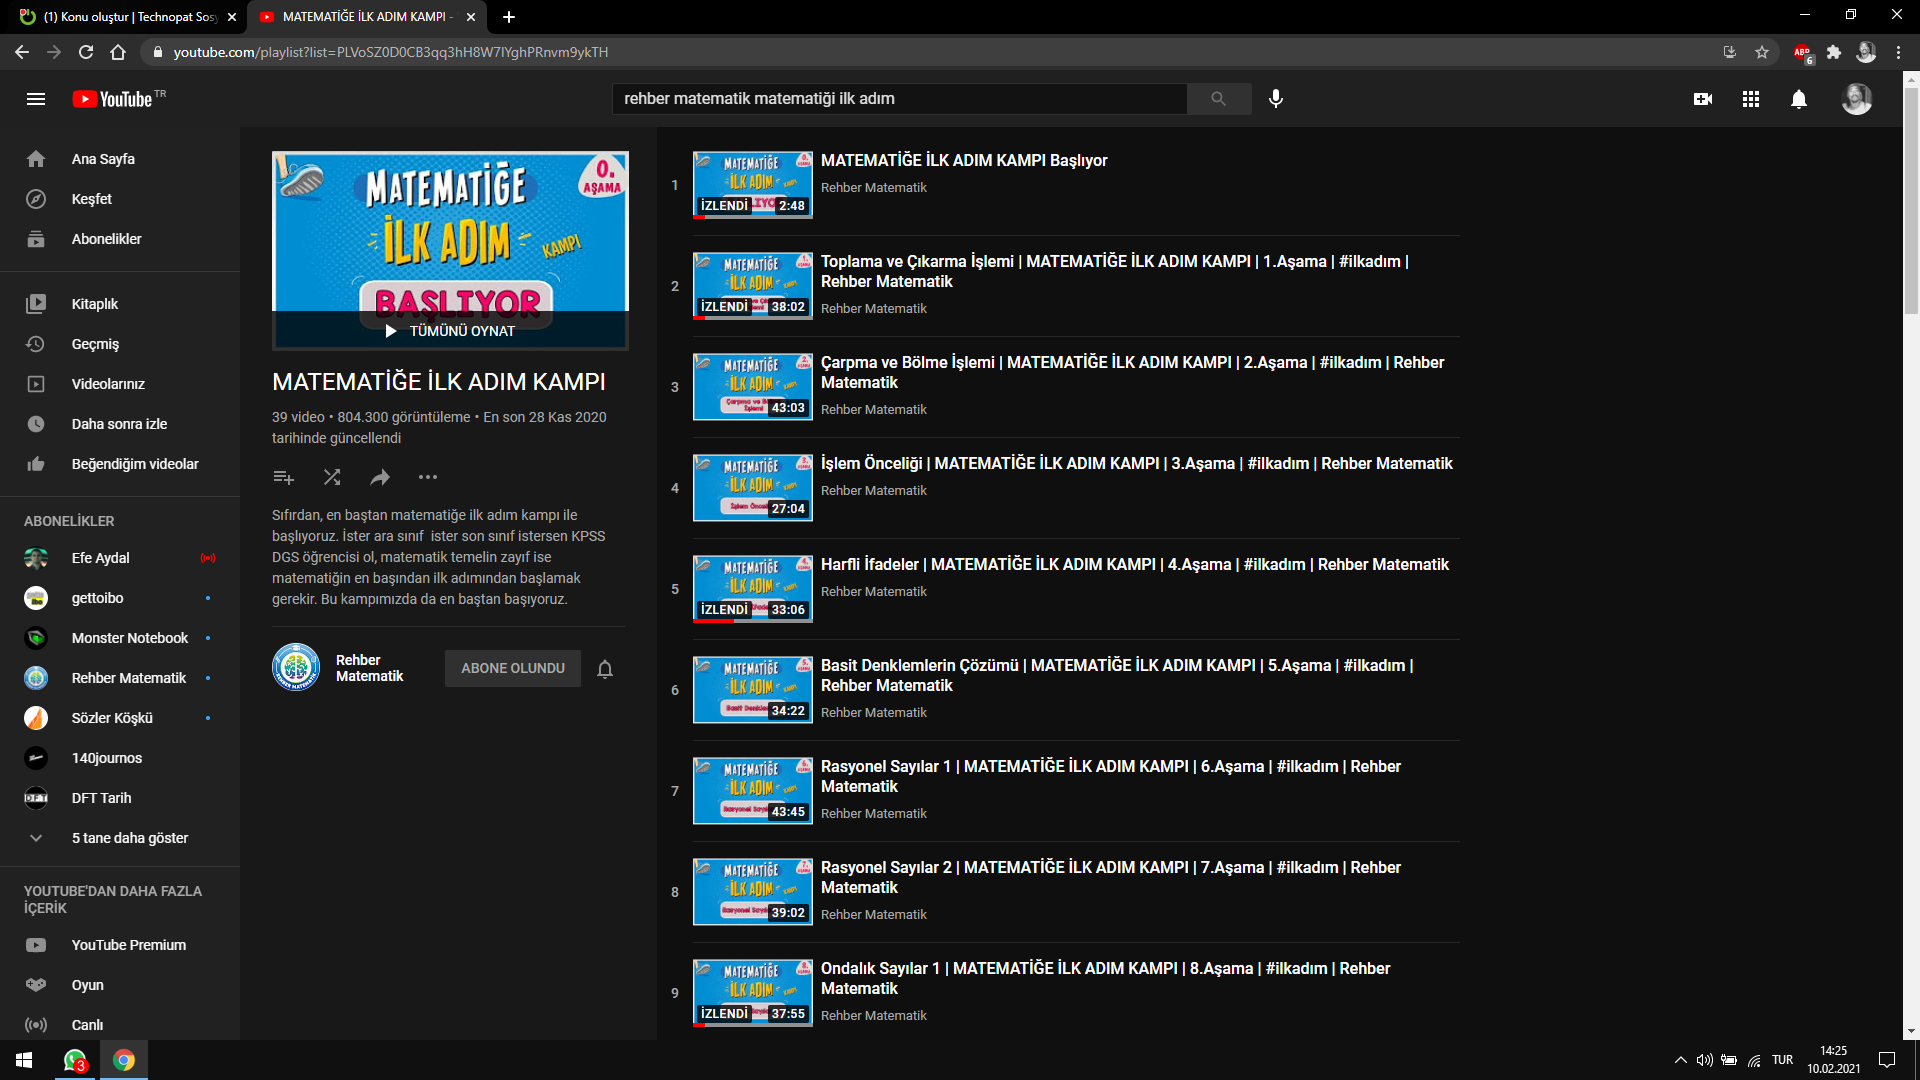Click in the YouTube search field
Viewport: 1920px width, 1080px height.
[x=898, y=98]
